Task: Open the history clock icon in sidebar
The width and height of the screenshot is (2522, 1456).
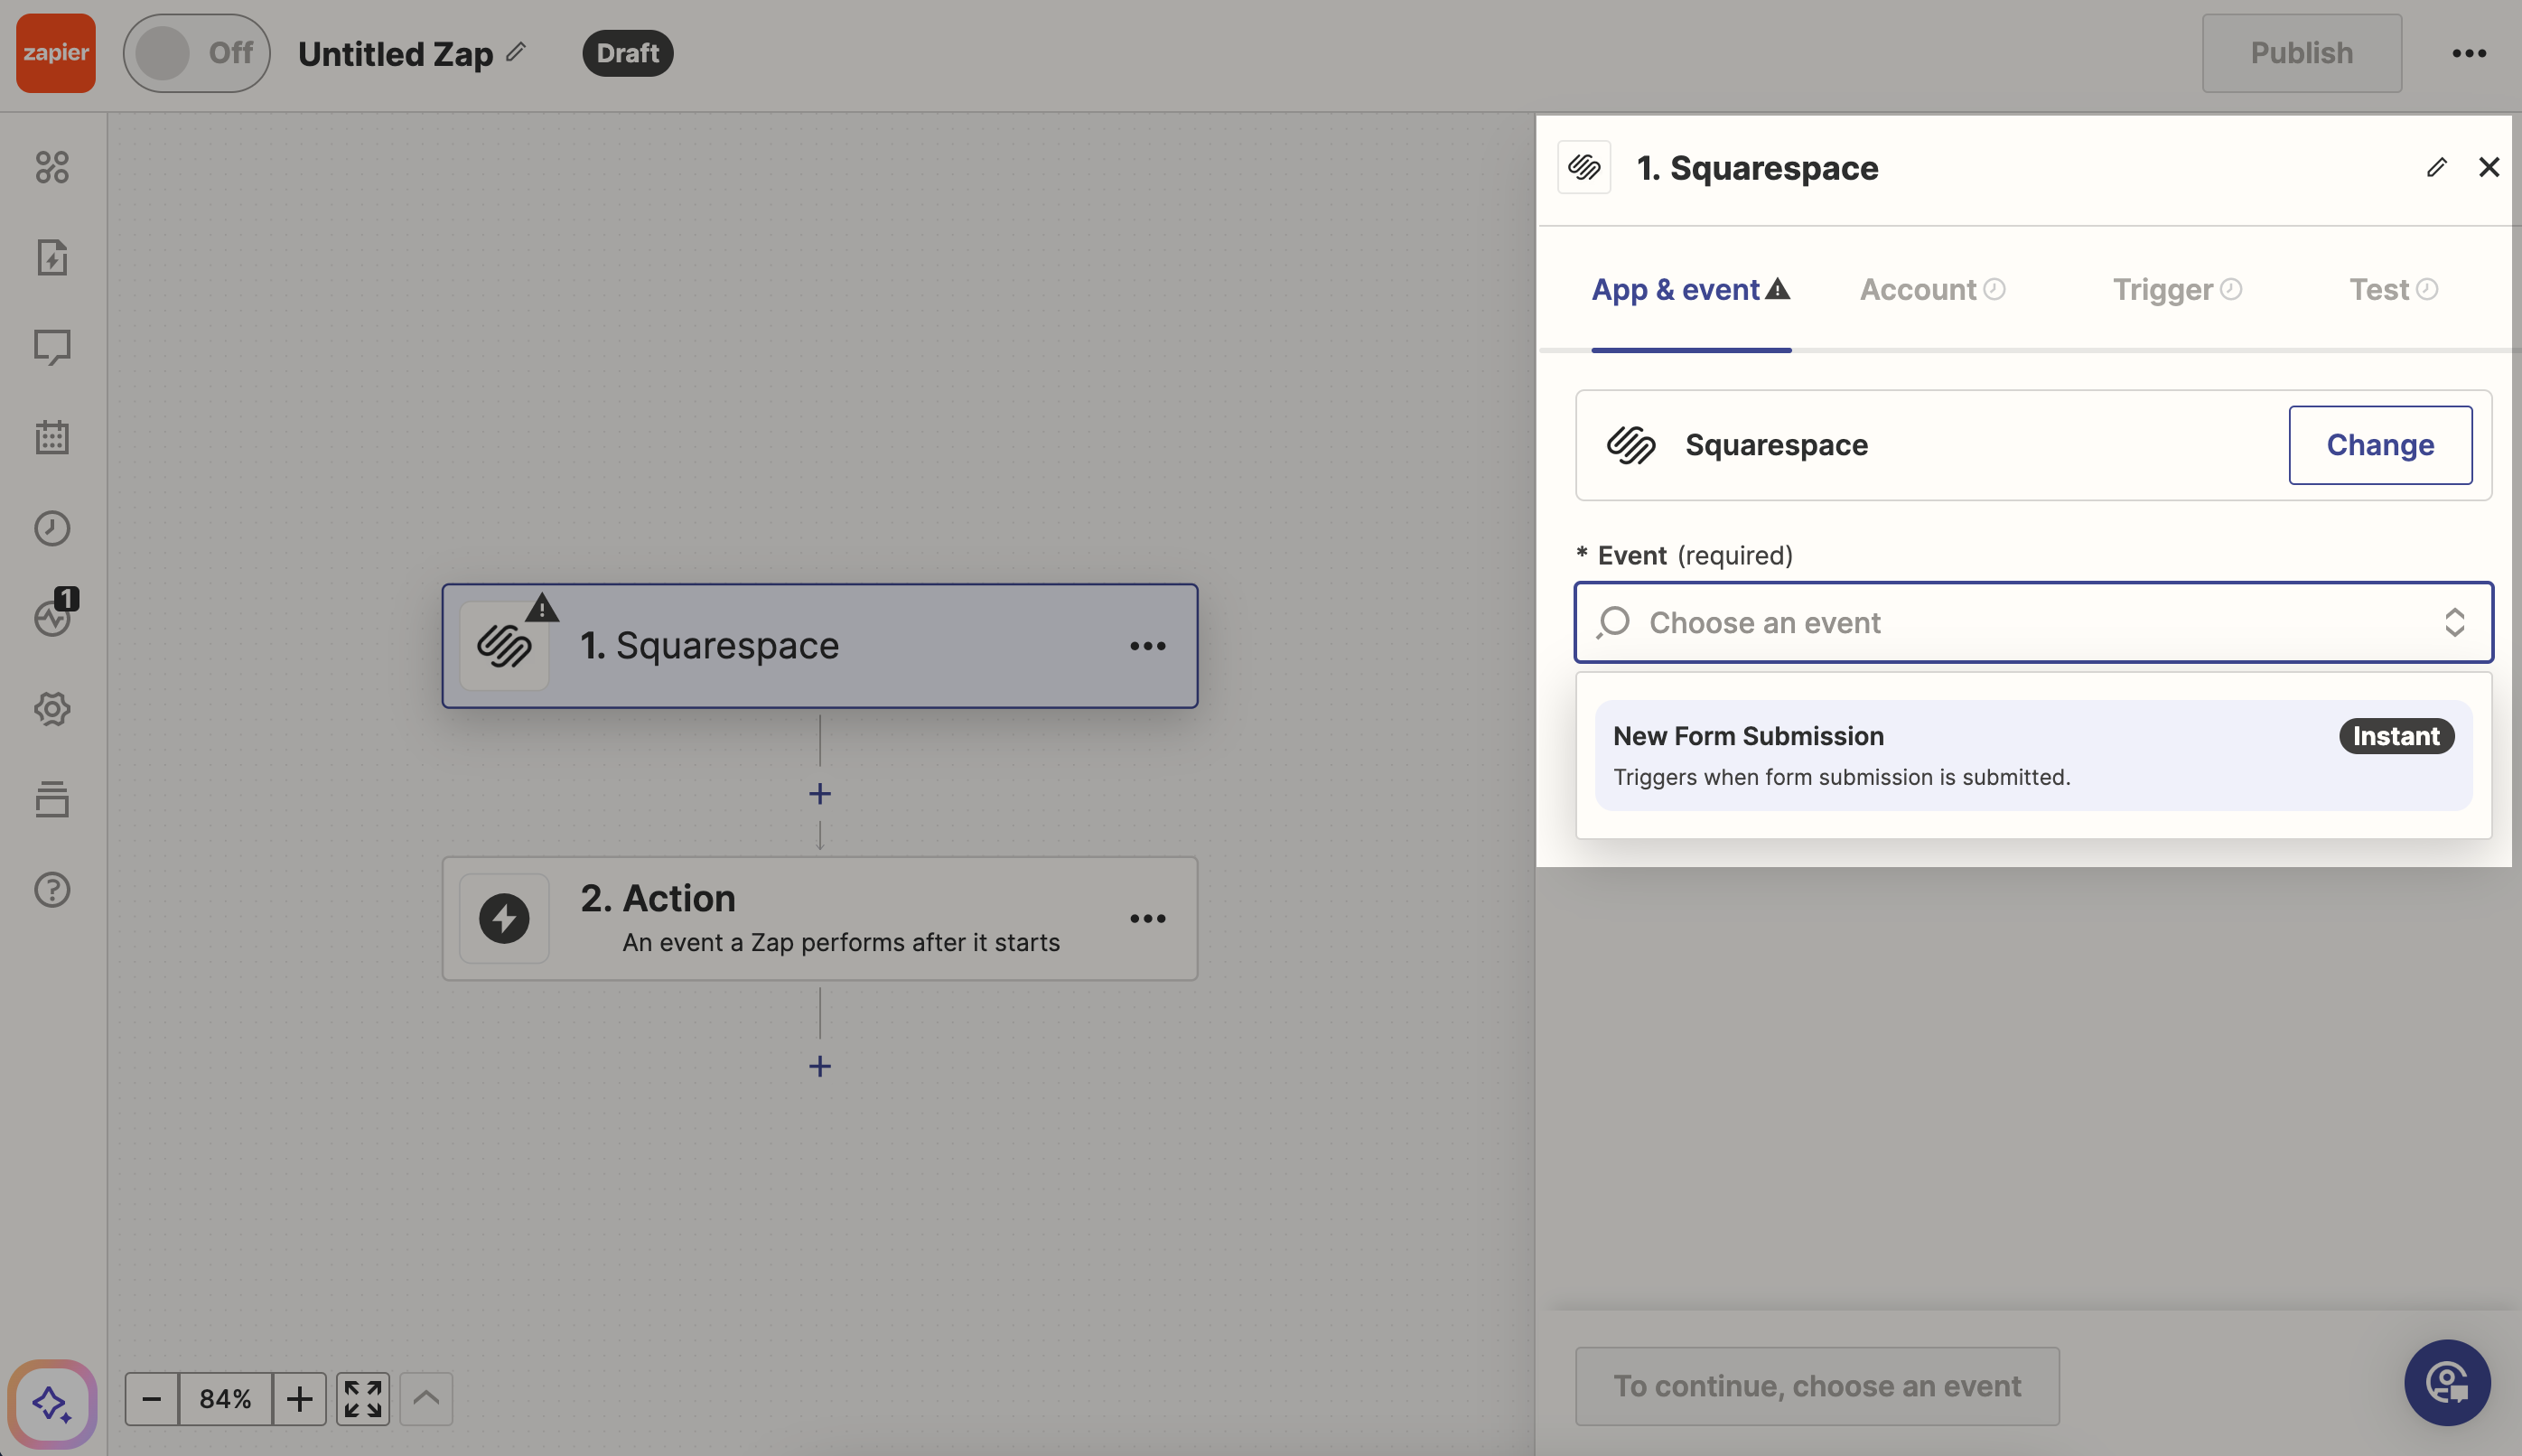Action: click(52, 528)
